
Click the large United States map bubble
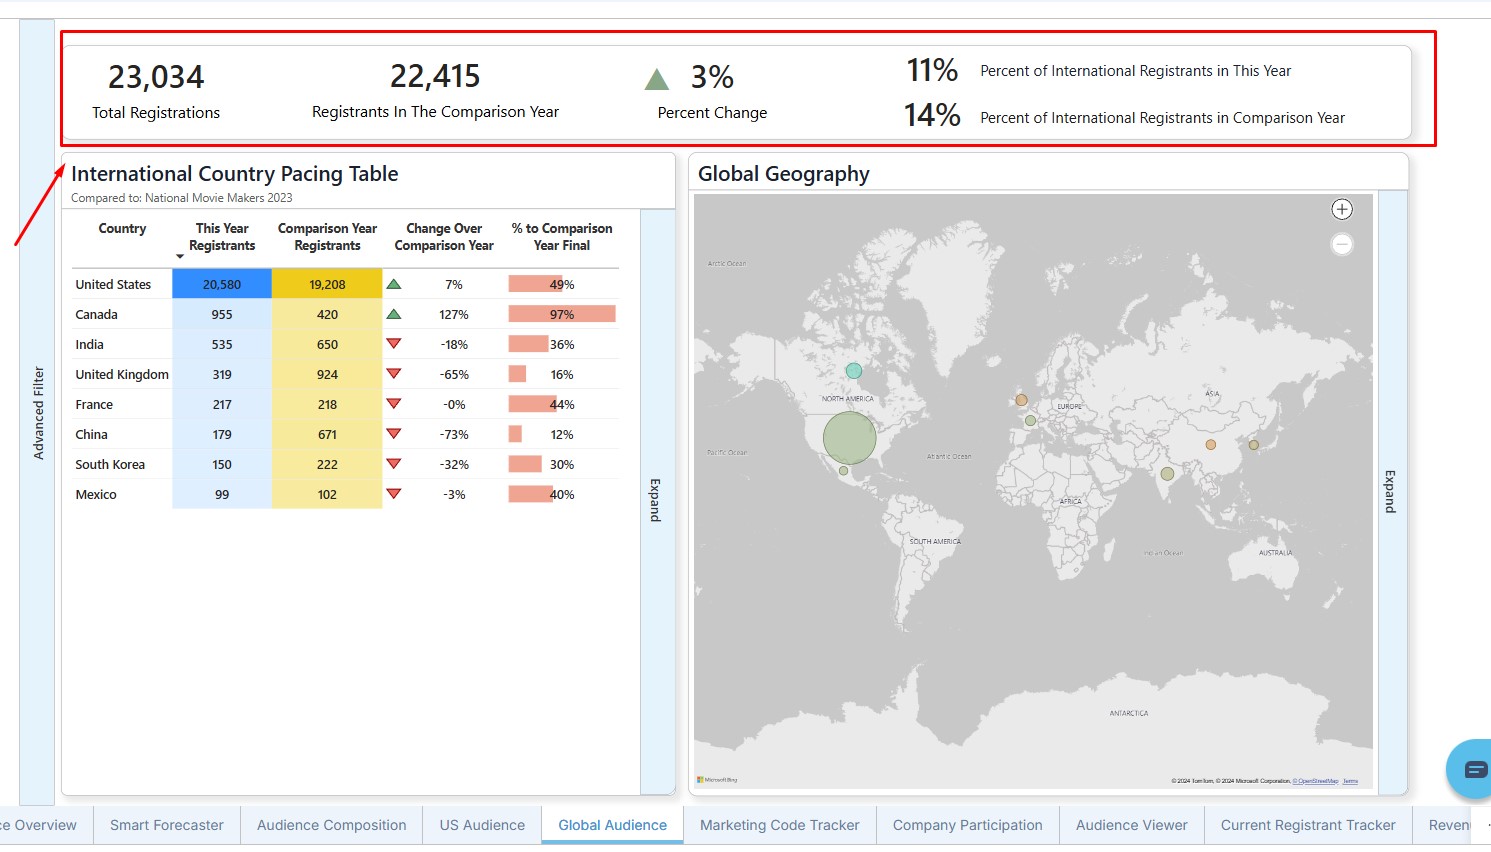tap(849, 437)
